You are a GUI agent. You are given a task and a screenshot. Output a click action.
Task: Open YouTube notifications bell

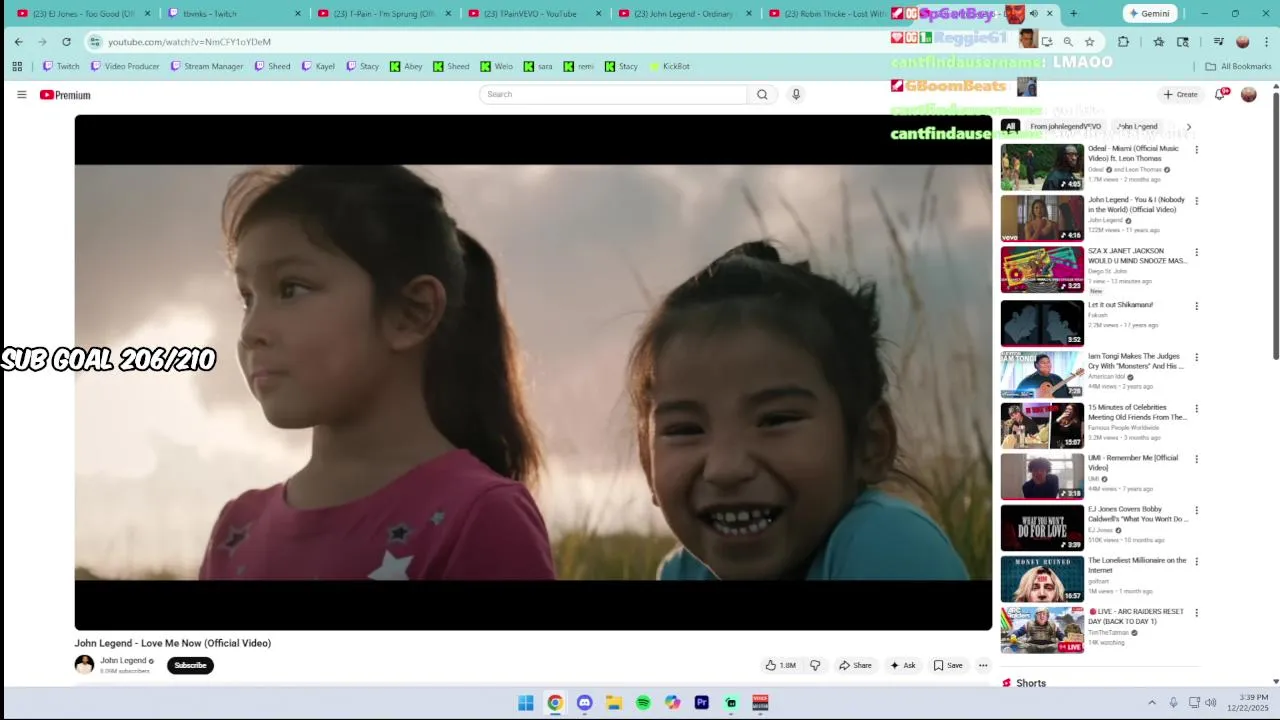pos(1220,94)
